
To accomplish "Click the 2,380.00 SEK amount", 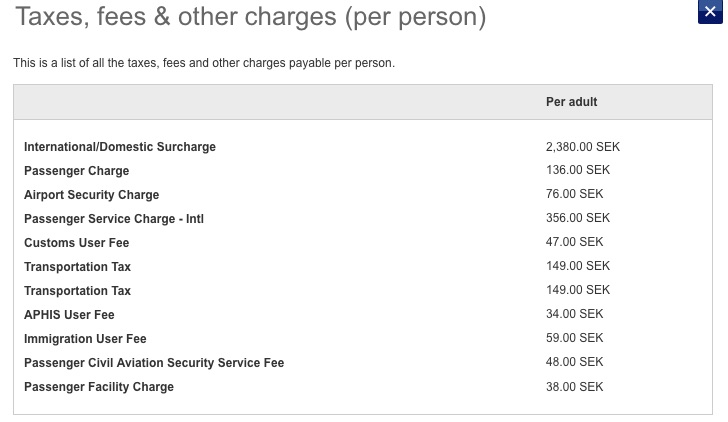I will pyautogui.click(x=583, y=147).
